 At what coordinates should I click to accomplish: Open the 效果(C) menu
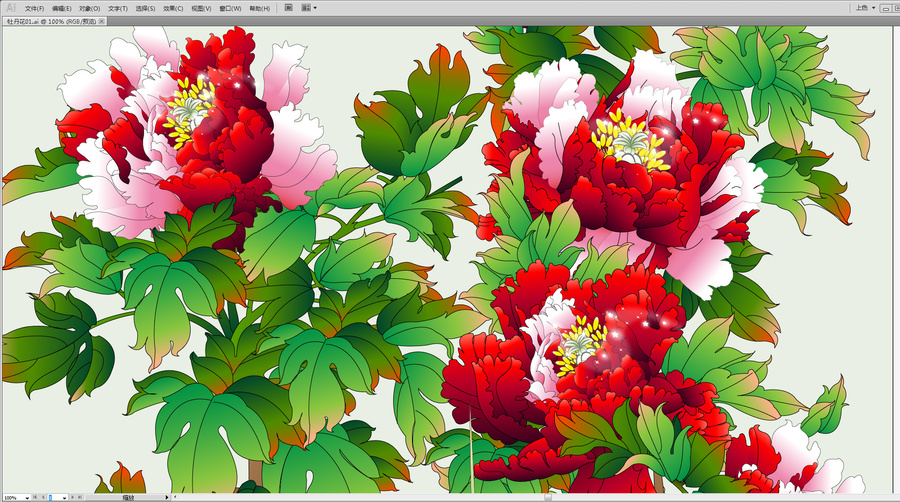click(x=173, y=9)
